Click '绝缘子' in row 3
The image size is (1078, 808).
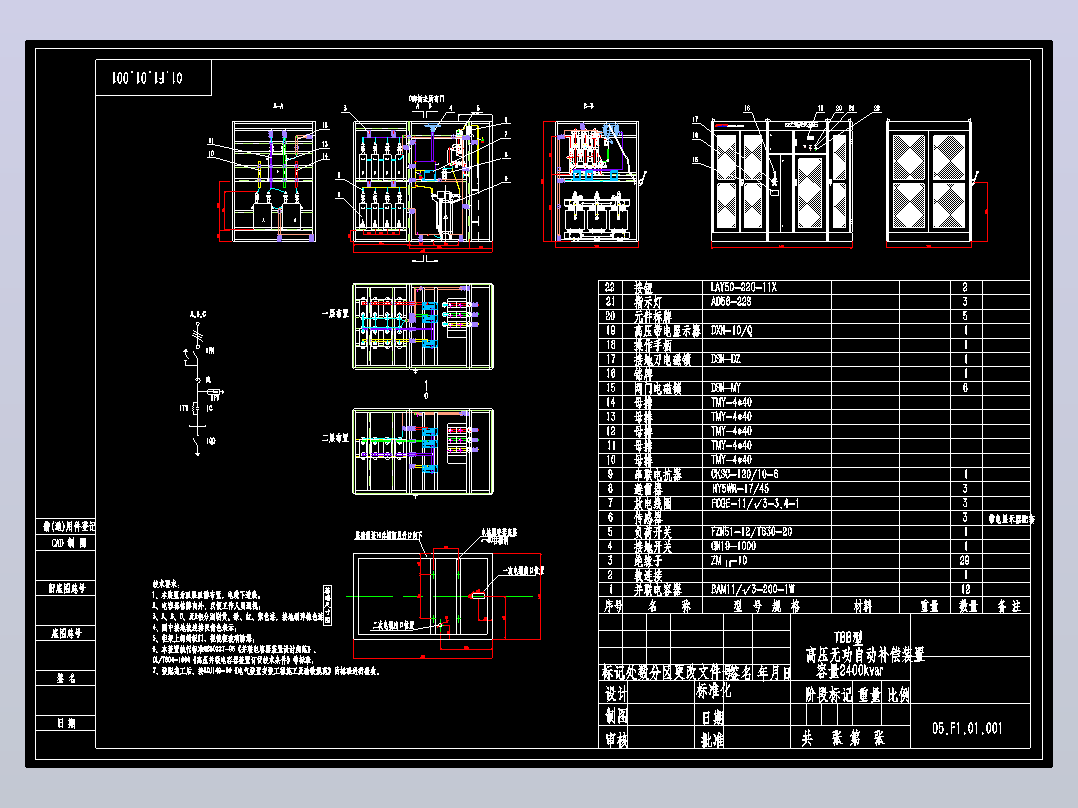click(x=648, y=560)
